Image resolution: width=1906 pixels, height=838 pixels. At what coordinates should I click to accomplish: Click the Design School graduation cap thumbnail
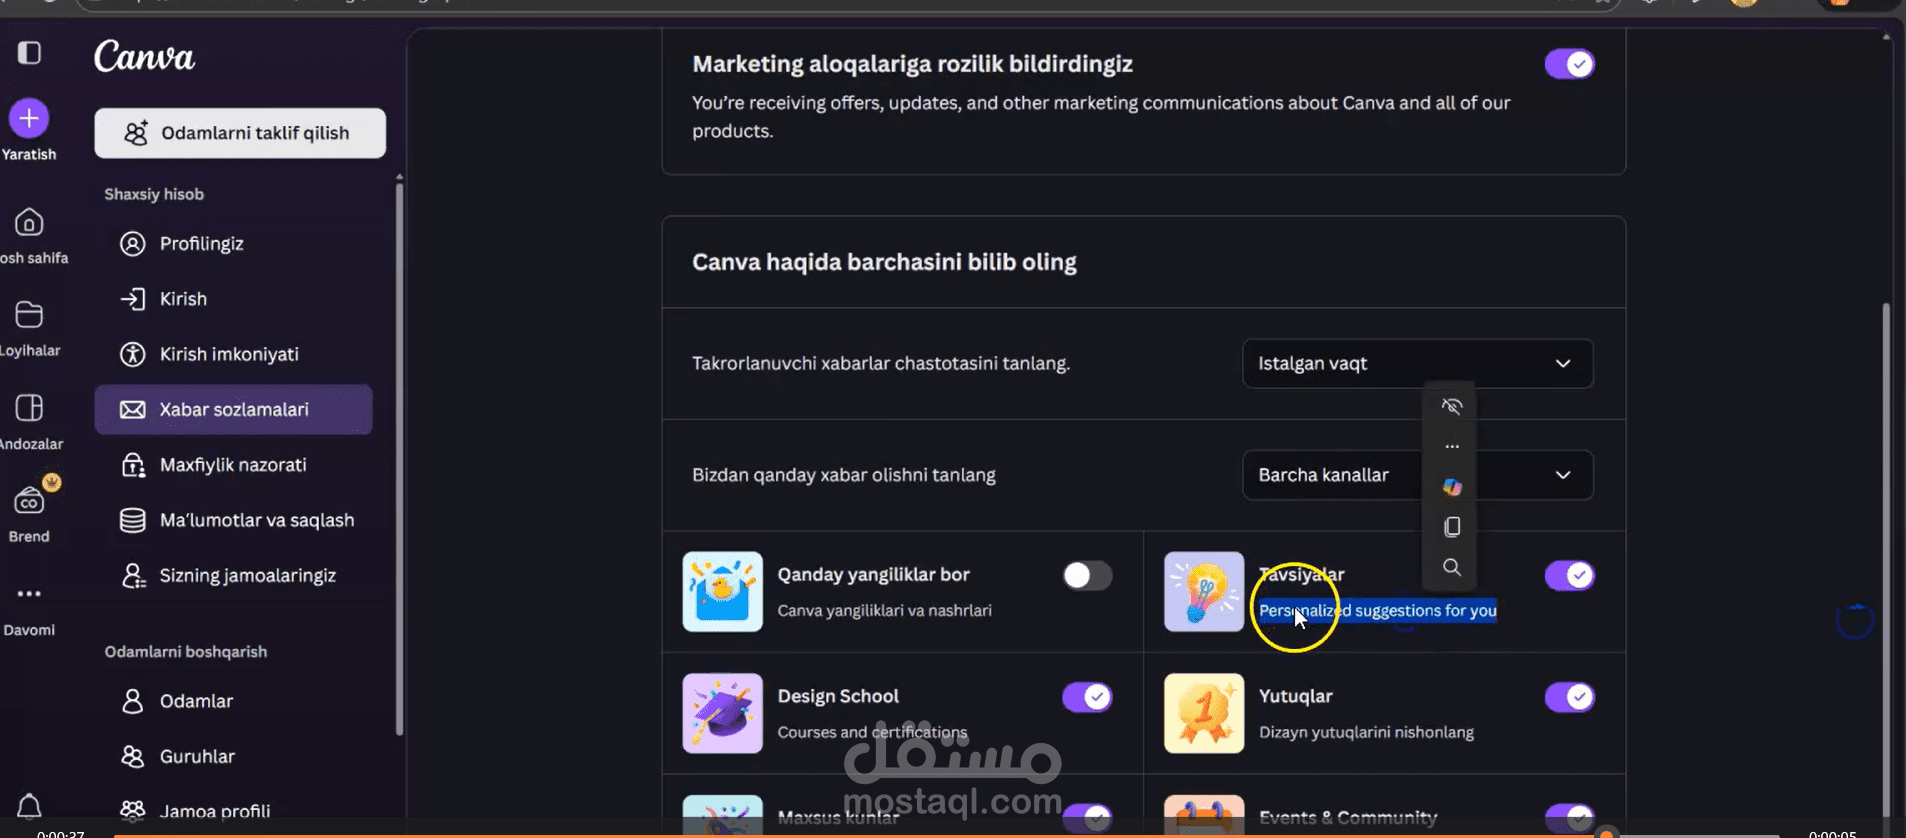coord(722,713)
